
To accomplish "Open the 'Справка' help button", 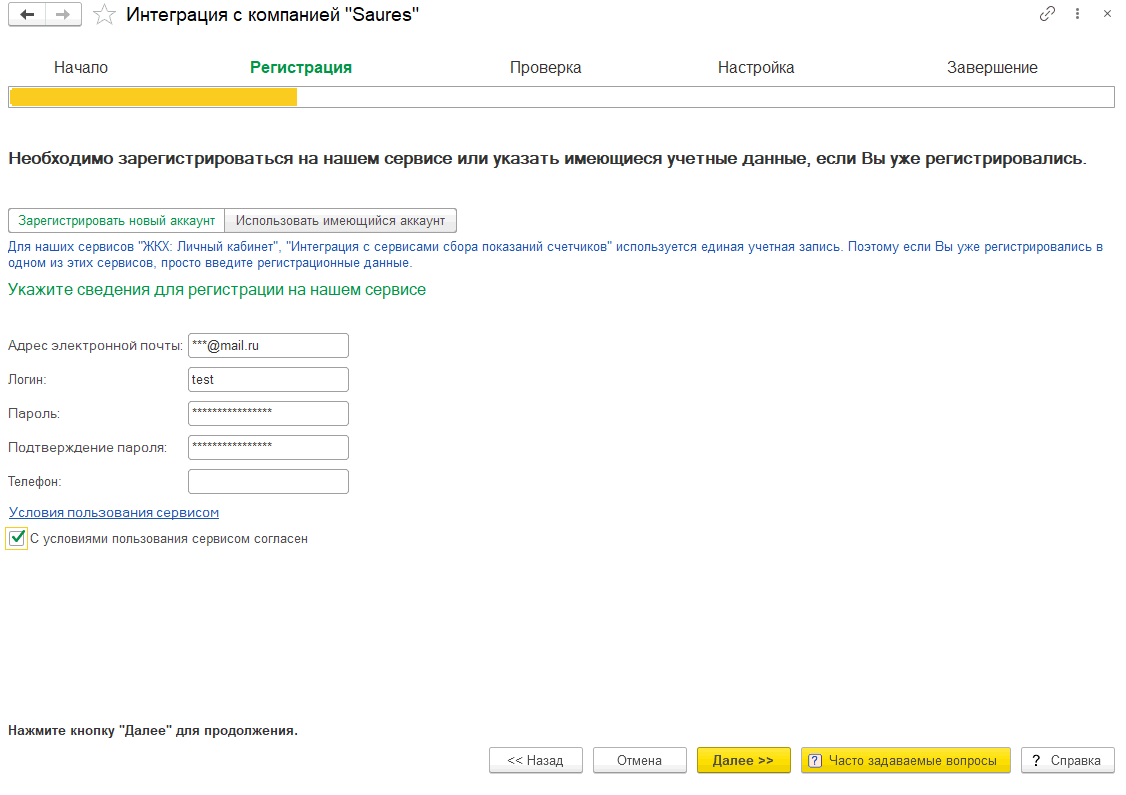I will [1068, 761].
